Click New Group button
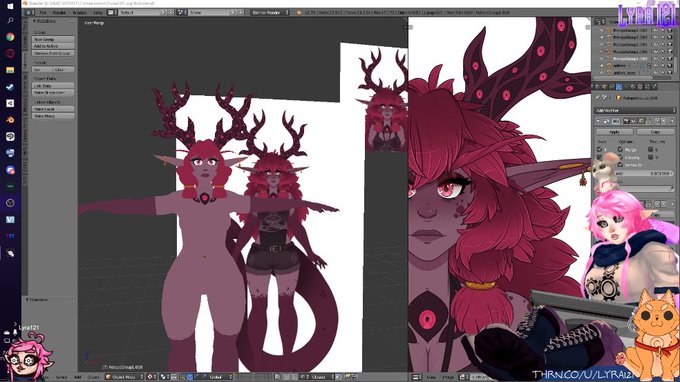 point(53,39)
